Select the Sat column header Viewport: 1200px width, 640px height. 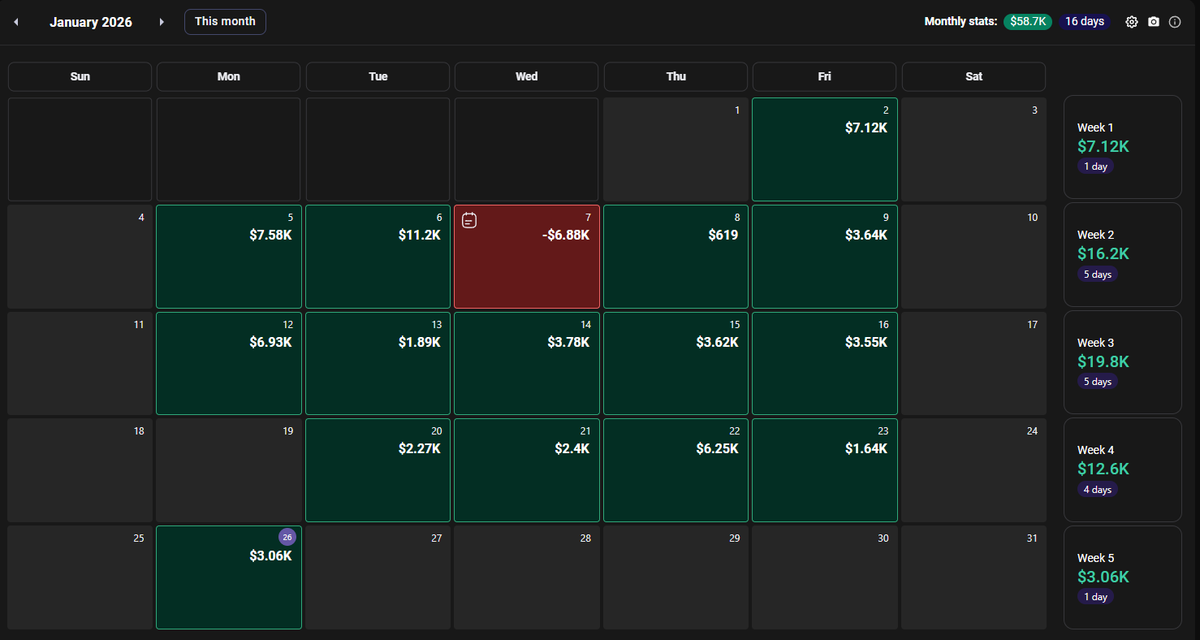(x=974, y=77)
